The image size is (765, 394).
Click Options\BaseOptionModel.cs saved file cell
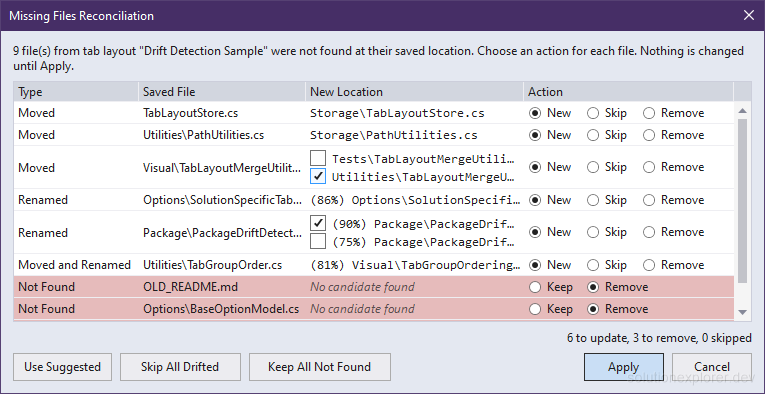[222, 309]
